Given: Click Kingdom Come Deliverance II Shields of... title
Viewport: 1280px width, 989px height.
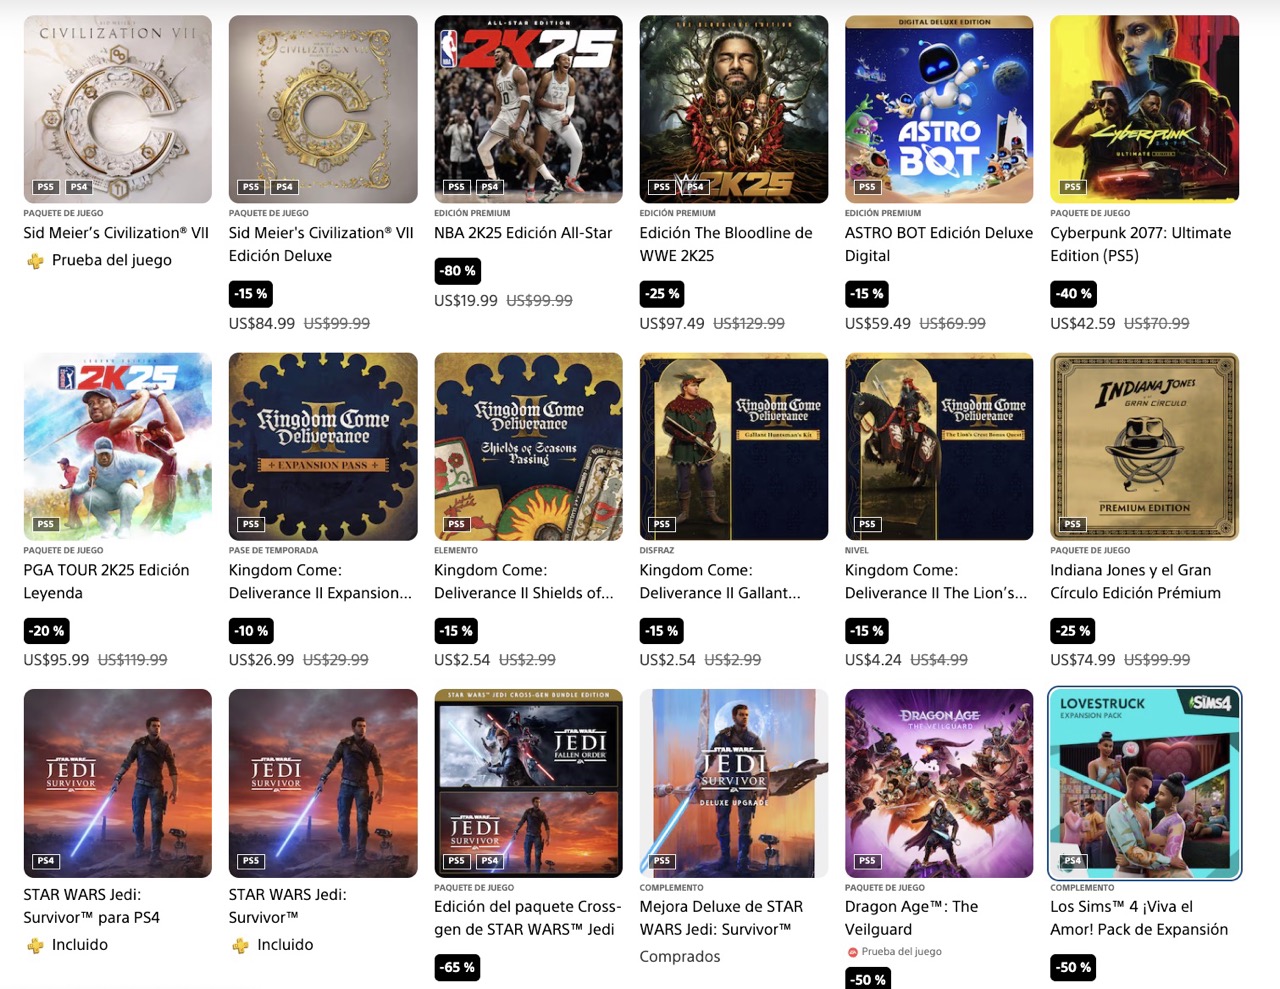Looking at the screenshot, I should tap(524, 581).
